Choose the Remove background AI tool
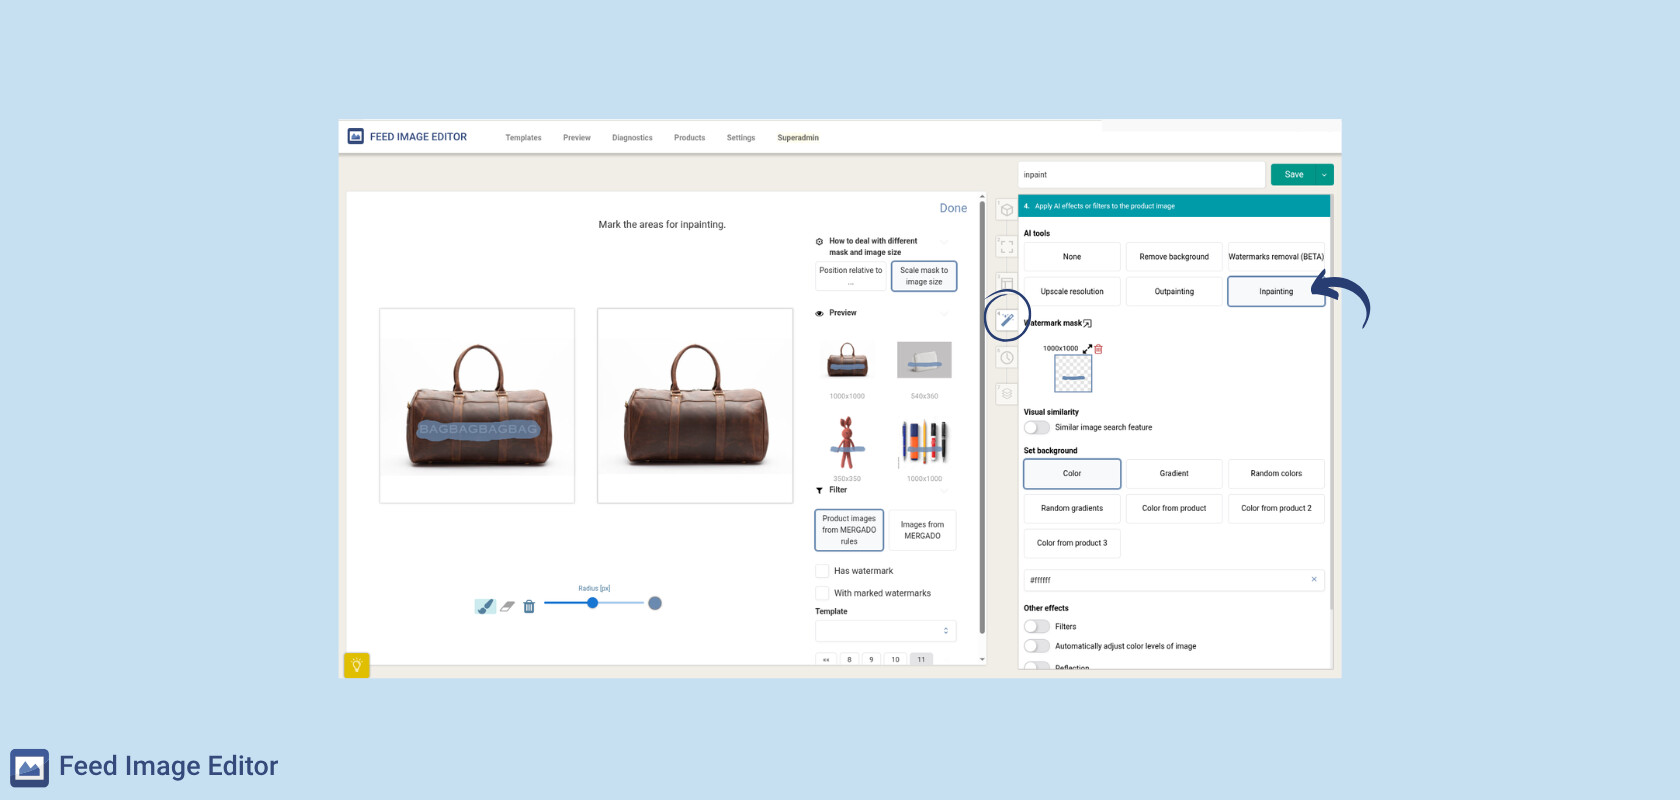 [1173, 257]
